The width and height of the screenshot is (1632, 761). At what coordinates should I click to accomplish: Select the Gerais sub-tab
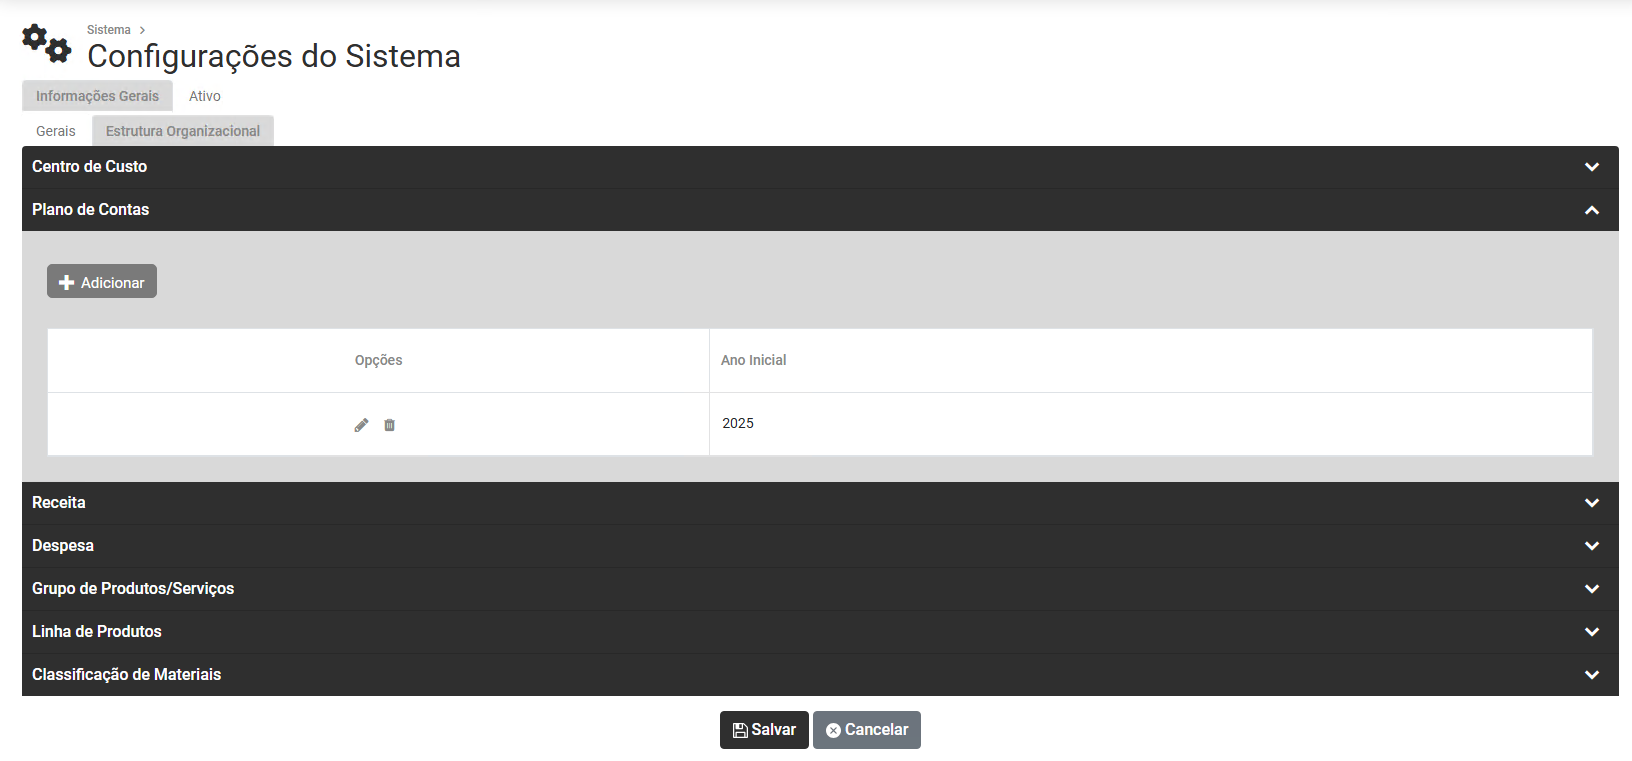tap(56, 131)
